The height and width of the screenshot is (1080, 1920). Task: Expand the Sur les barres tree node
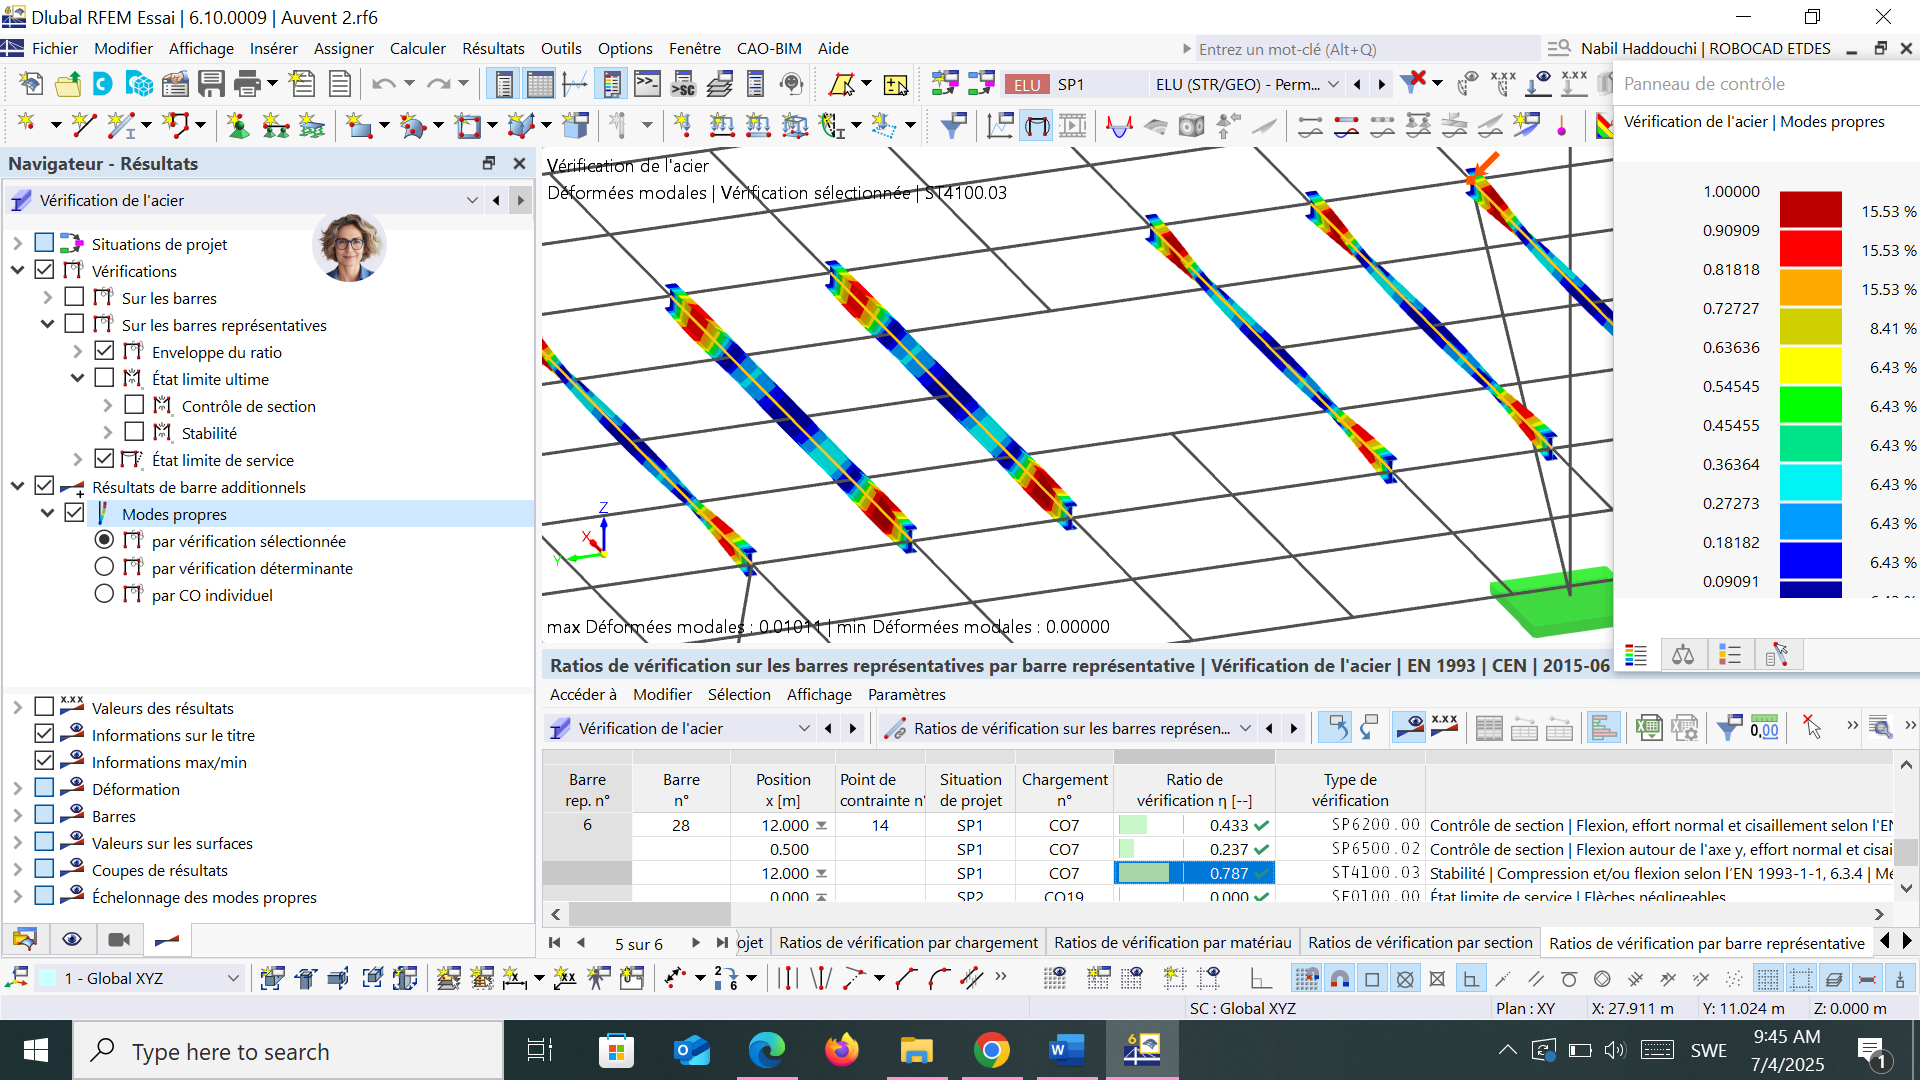pos(47,297)
